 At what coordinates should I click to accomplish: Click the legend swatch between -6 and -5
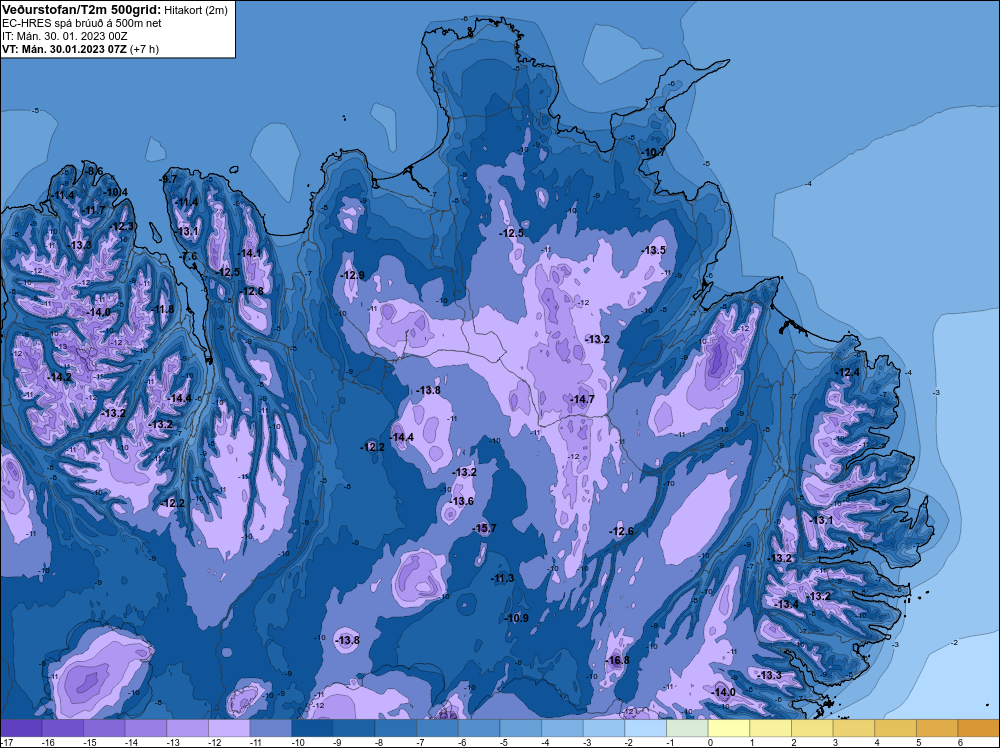(x=479, y=728)
